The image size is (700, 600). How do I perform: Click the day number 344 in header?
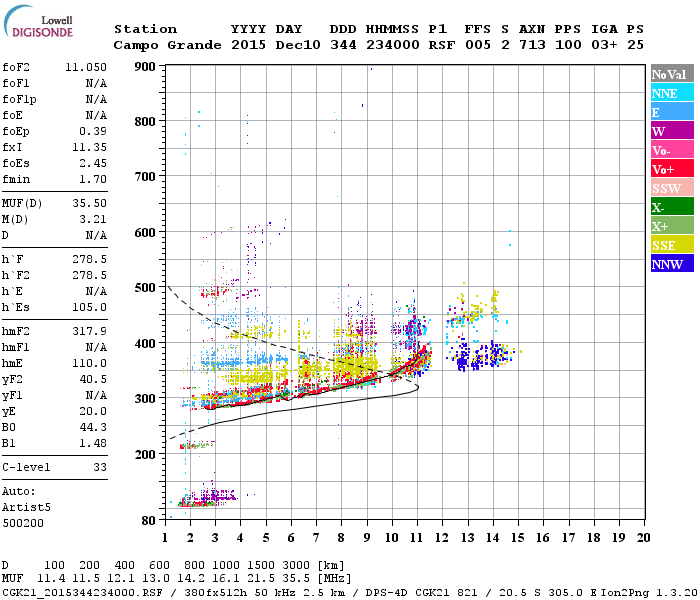(343, 45)
